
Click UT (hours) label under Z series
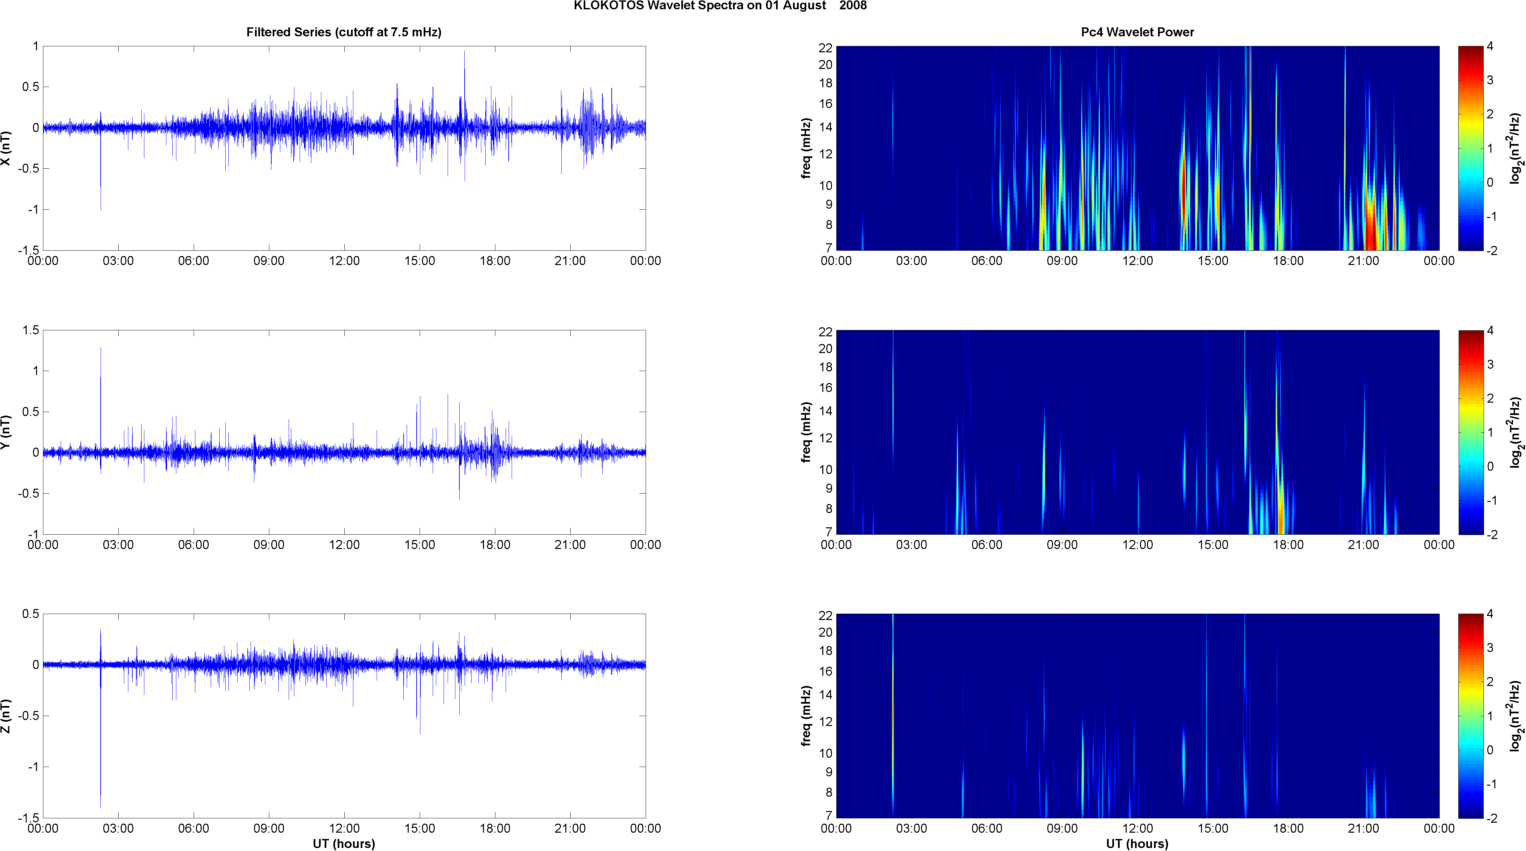tap(343, 843)
